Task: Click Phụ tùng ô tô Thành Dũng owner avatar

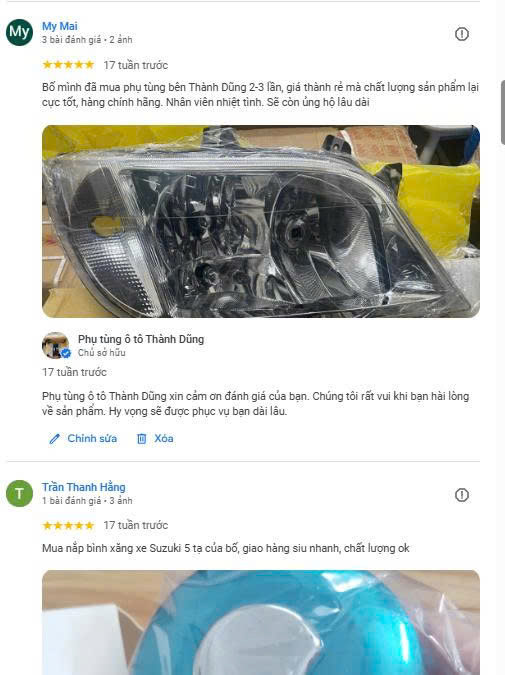Action: click(56, 345)
